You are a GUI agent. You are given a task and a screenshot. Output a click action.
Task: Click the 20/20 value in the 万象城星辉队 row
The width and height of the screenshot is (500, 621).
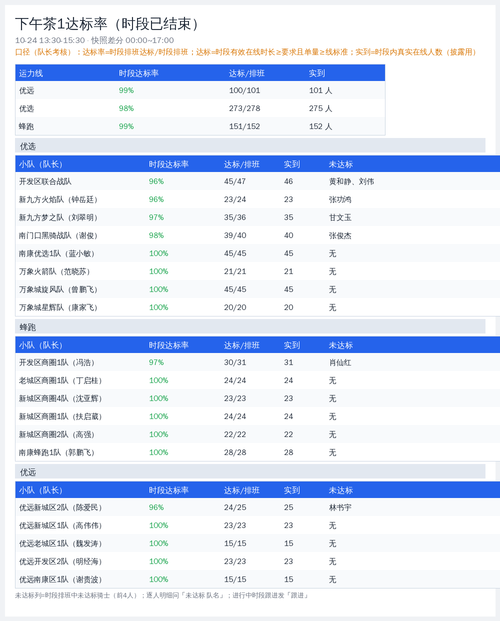click(235, 307)
